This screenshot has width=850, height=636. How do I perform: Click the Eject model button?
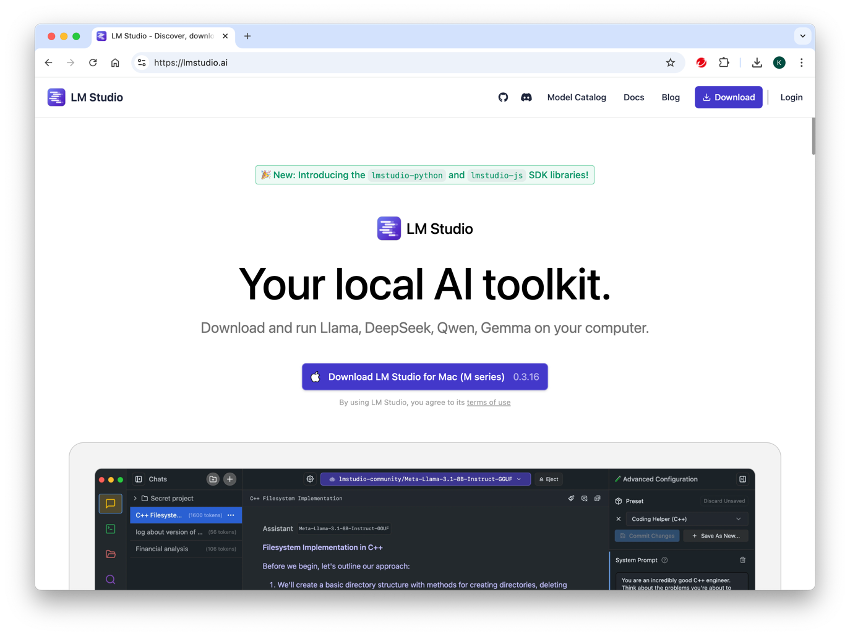pyautogui.click(x=549, y=479)
